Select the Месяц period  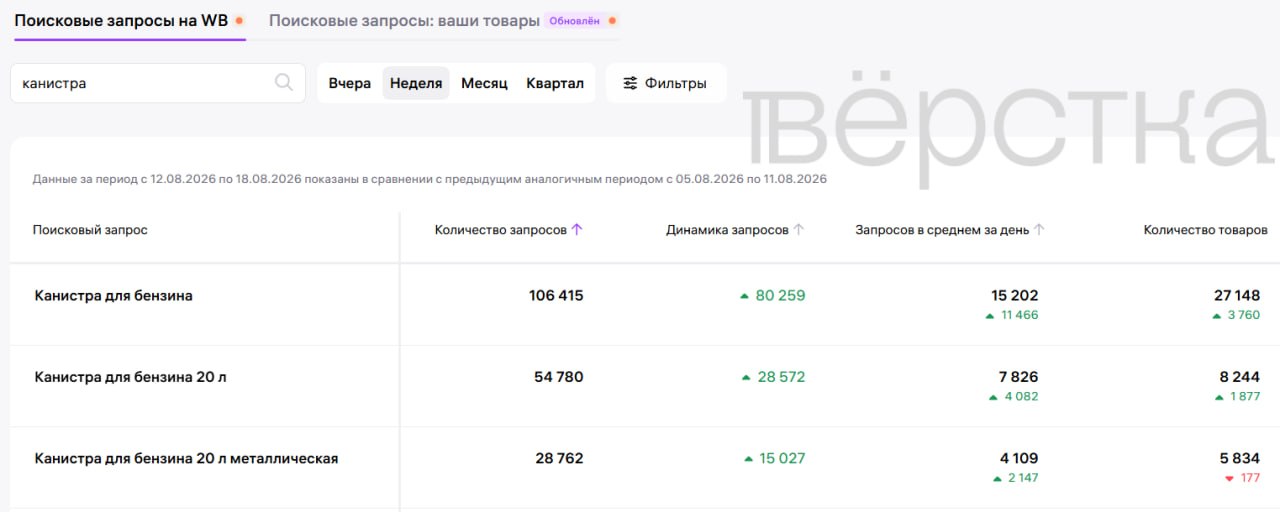click(484, 83)
